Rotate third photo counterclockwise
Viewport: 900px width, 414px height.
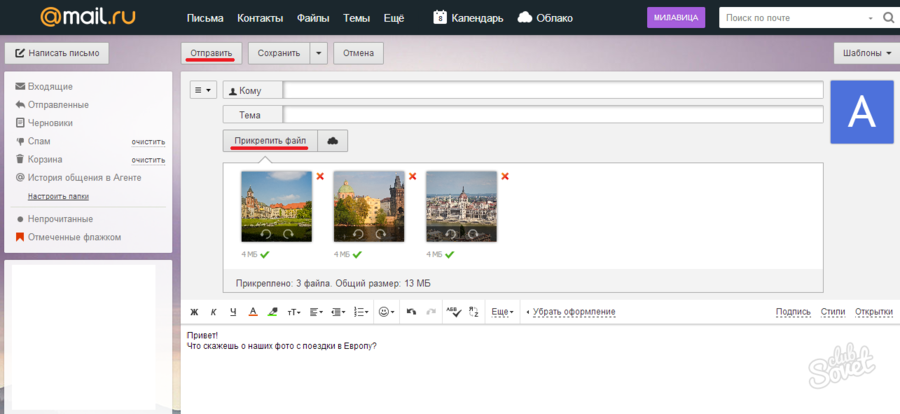(x=451, y=234)
